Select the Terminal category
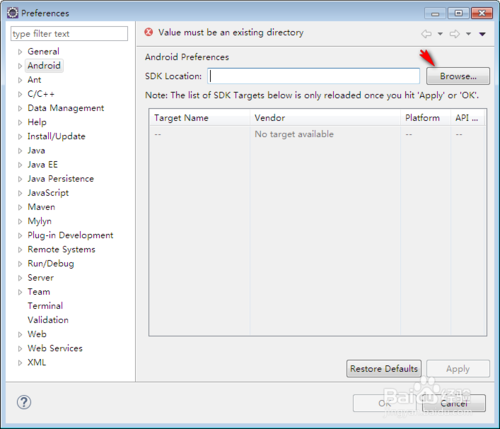This screenshot has width=500, height=429. coord(45,306)
